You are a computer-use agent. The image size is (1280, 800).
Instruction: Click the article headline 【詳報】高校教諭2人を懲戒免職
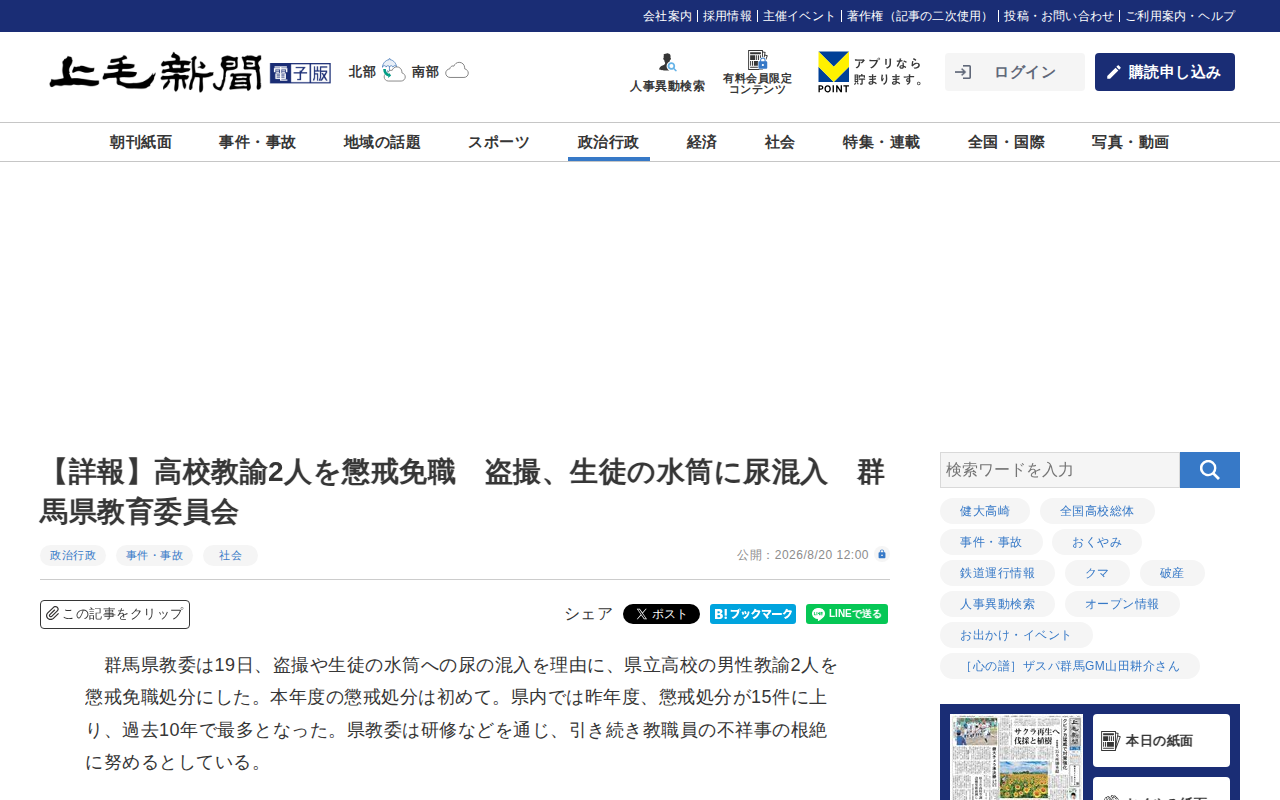coord(462,491)
